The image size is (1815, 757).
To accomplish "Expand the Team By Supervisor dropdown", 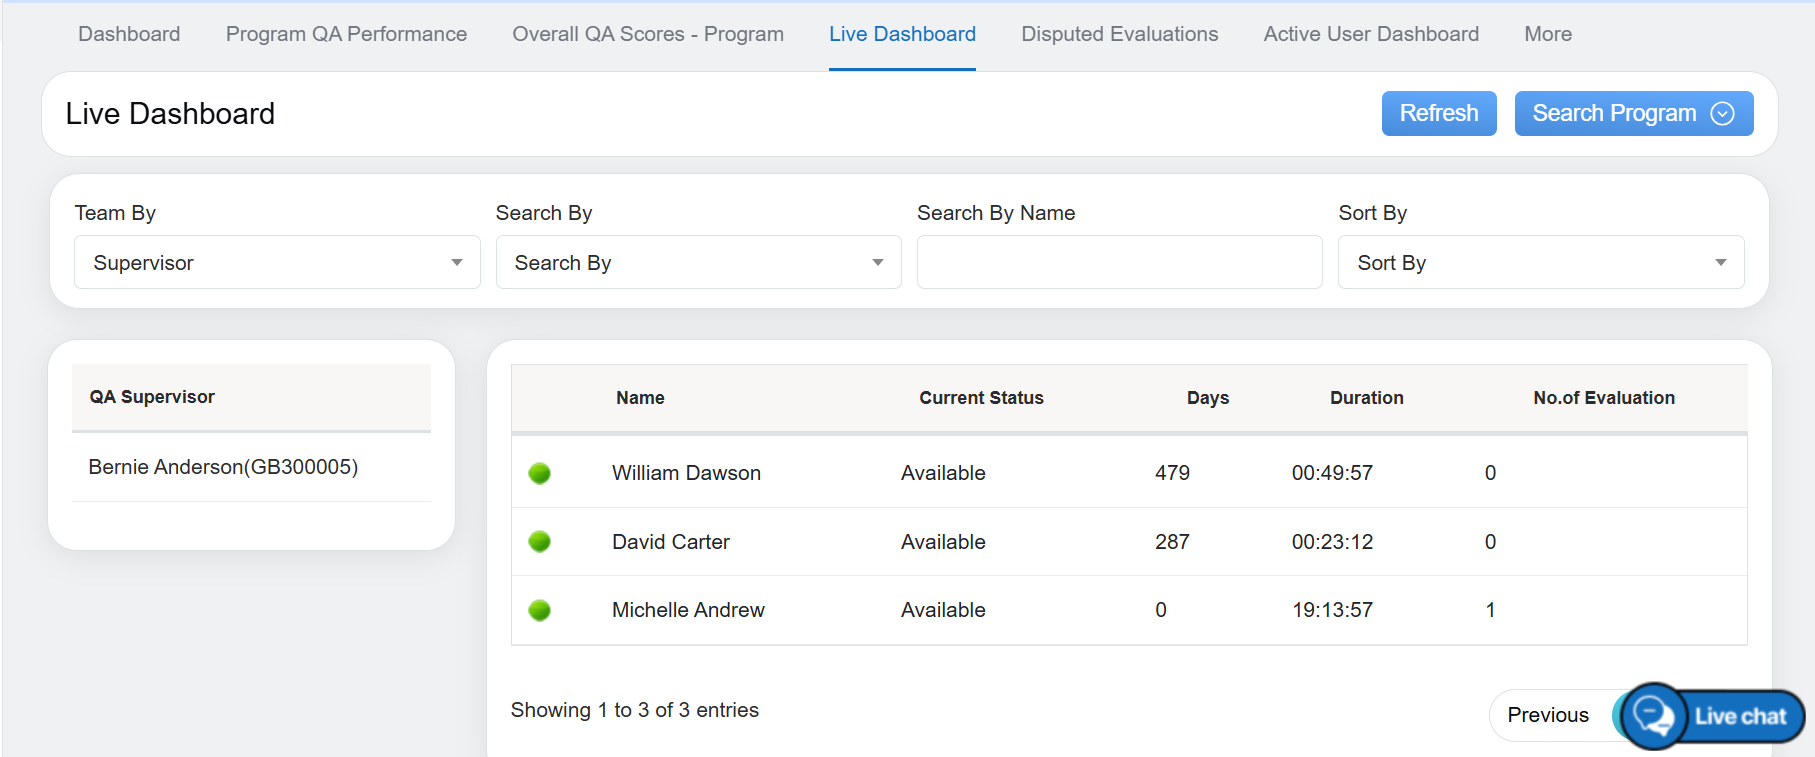I will coord(277,263).
